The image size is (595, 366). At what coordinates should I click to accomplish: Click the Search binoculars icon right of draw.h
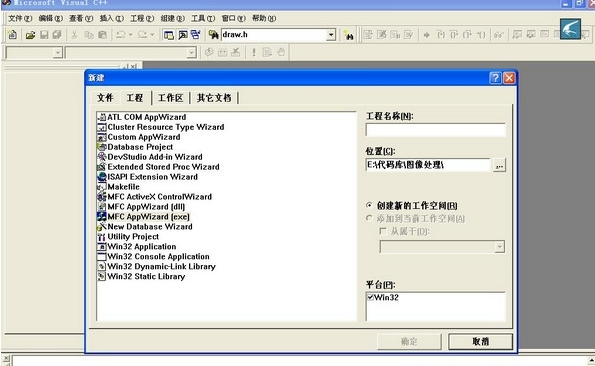click(x=348, y=35)
